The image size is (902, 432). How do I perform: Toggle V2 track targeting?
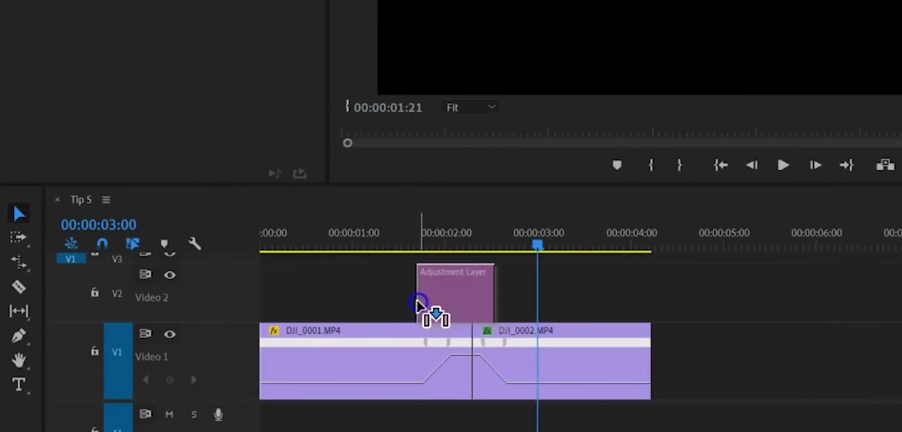point(117,293)
